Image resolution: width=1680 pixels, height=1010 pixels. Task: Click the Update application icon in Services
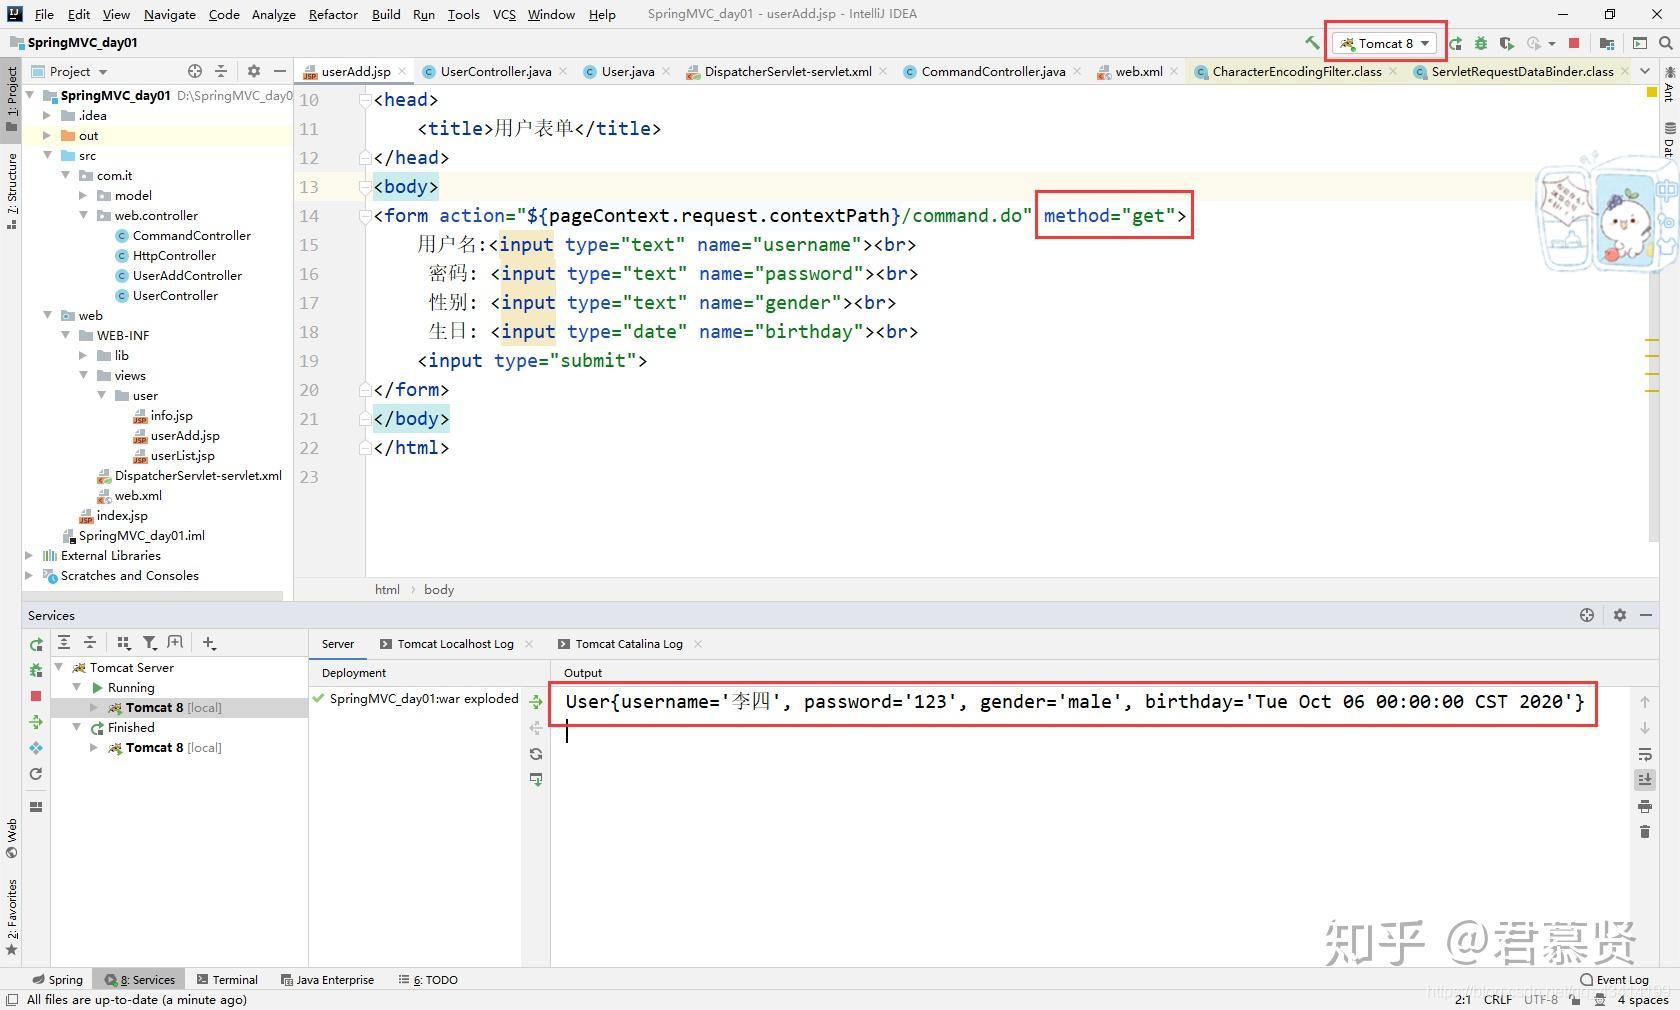pyautogui.click(x=36, y=774)
